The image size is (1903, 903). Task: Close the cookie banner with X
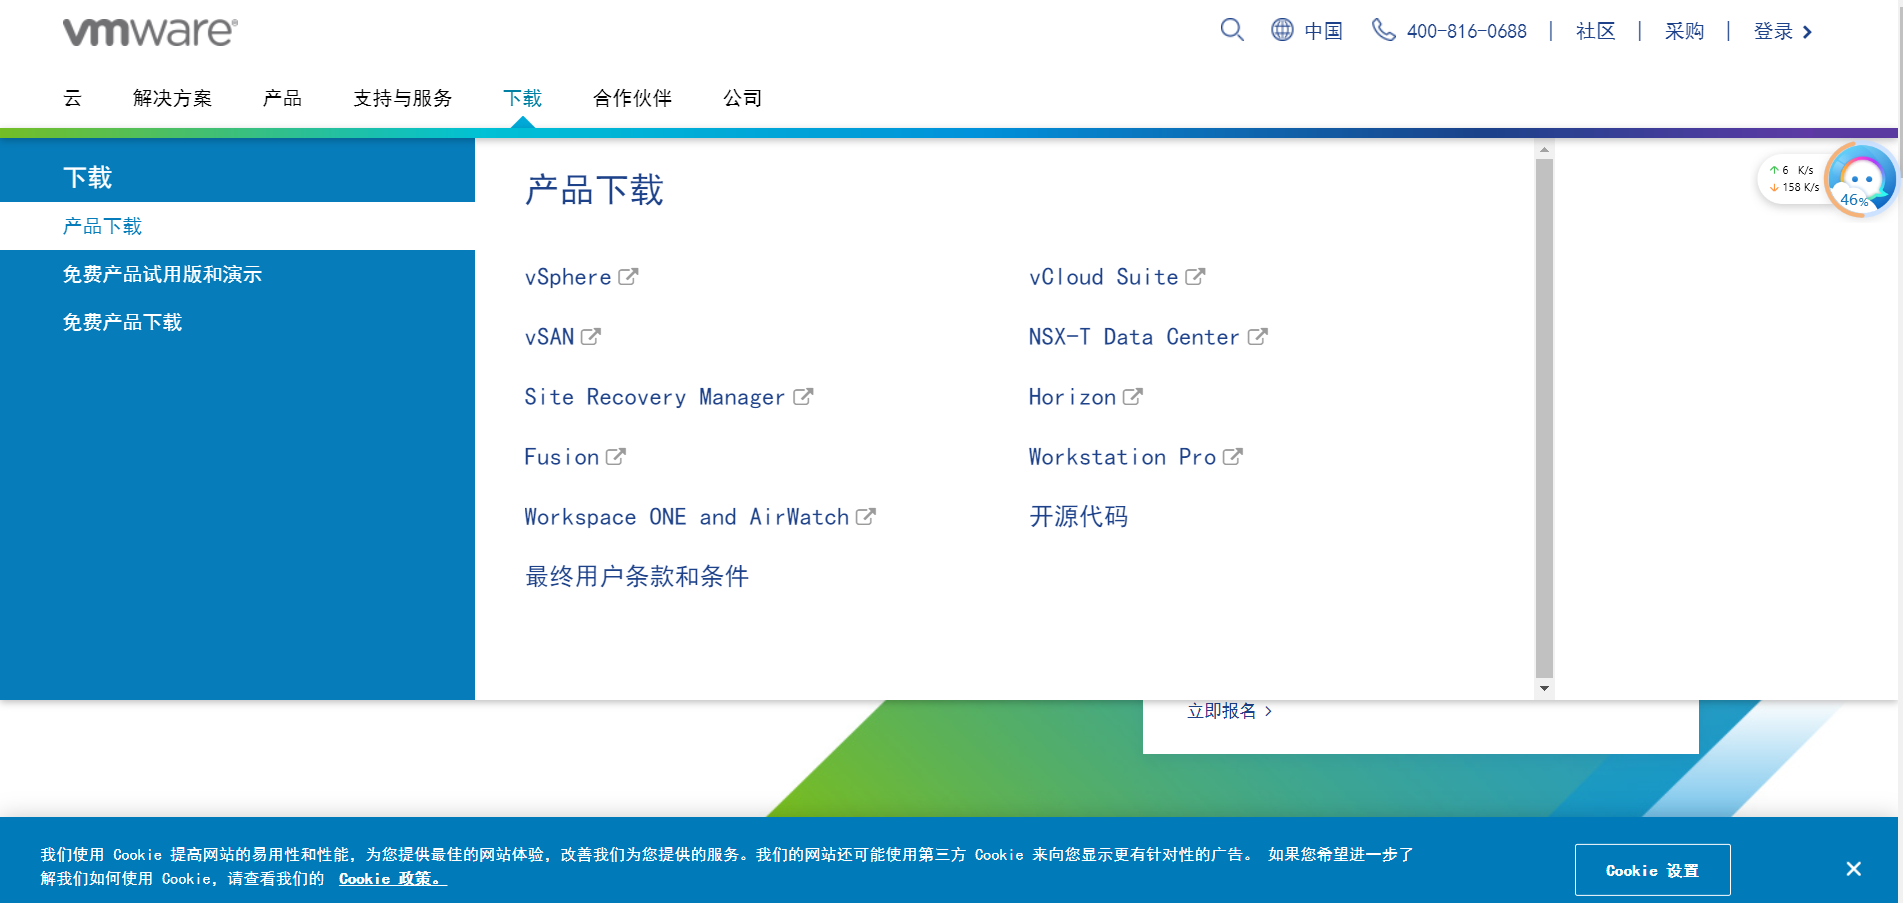[1853, 869]
